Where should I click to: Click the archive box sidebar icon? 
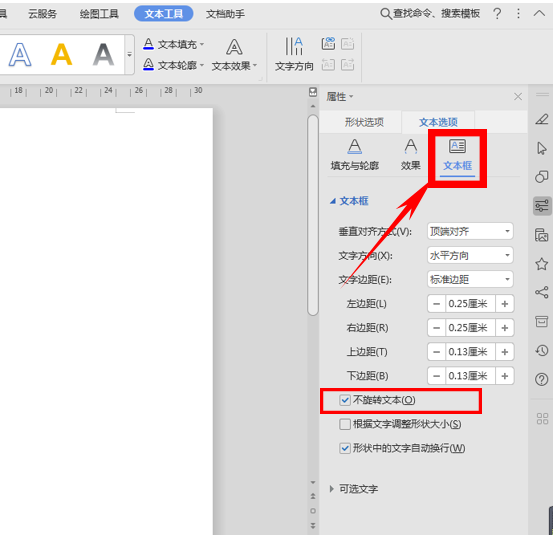pyautogui.click(x=542, y=321)
